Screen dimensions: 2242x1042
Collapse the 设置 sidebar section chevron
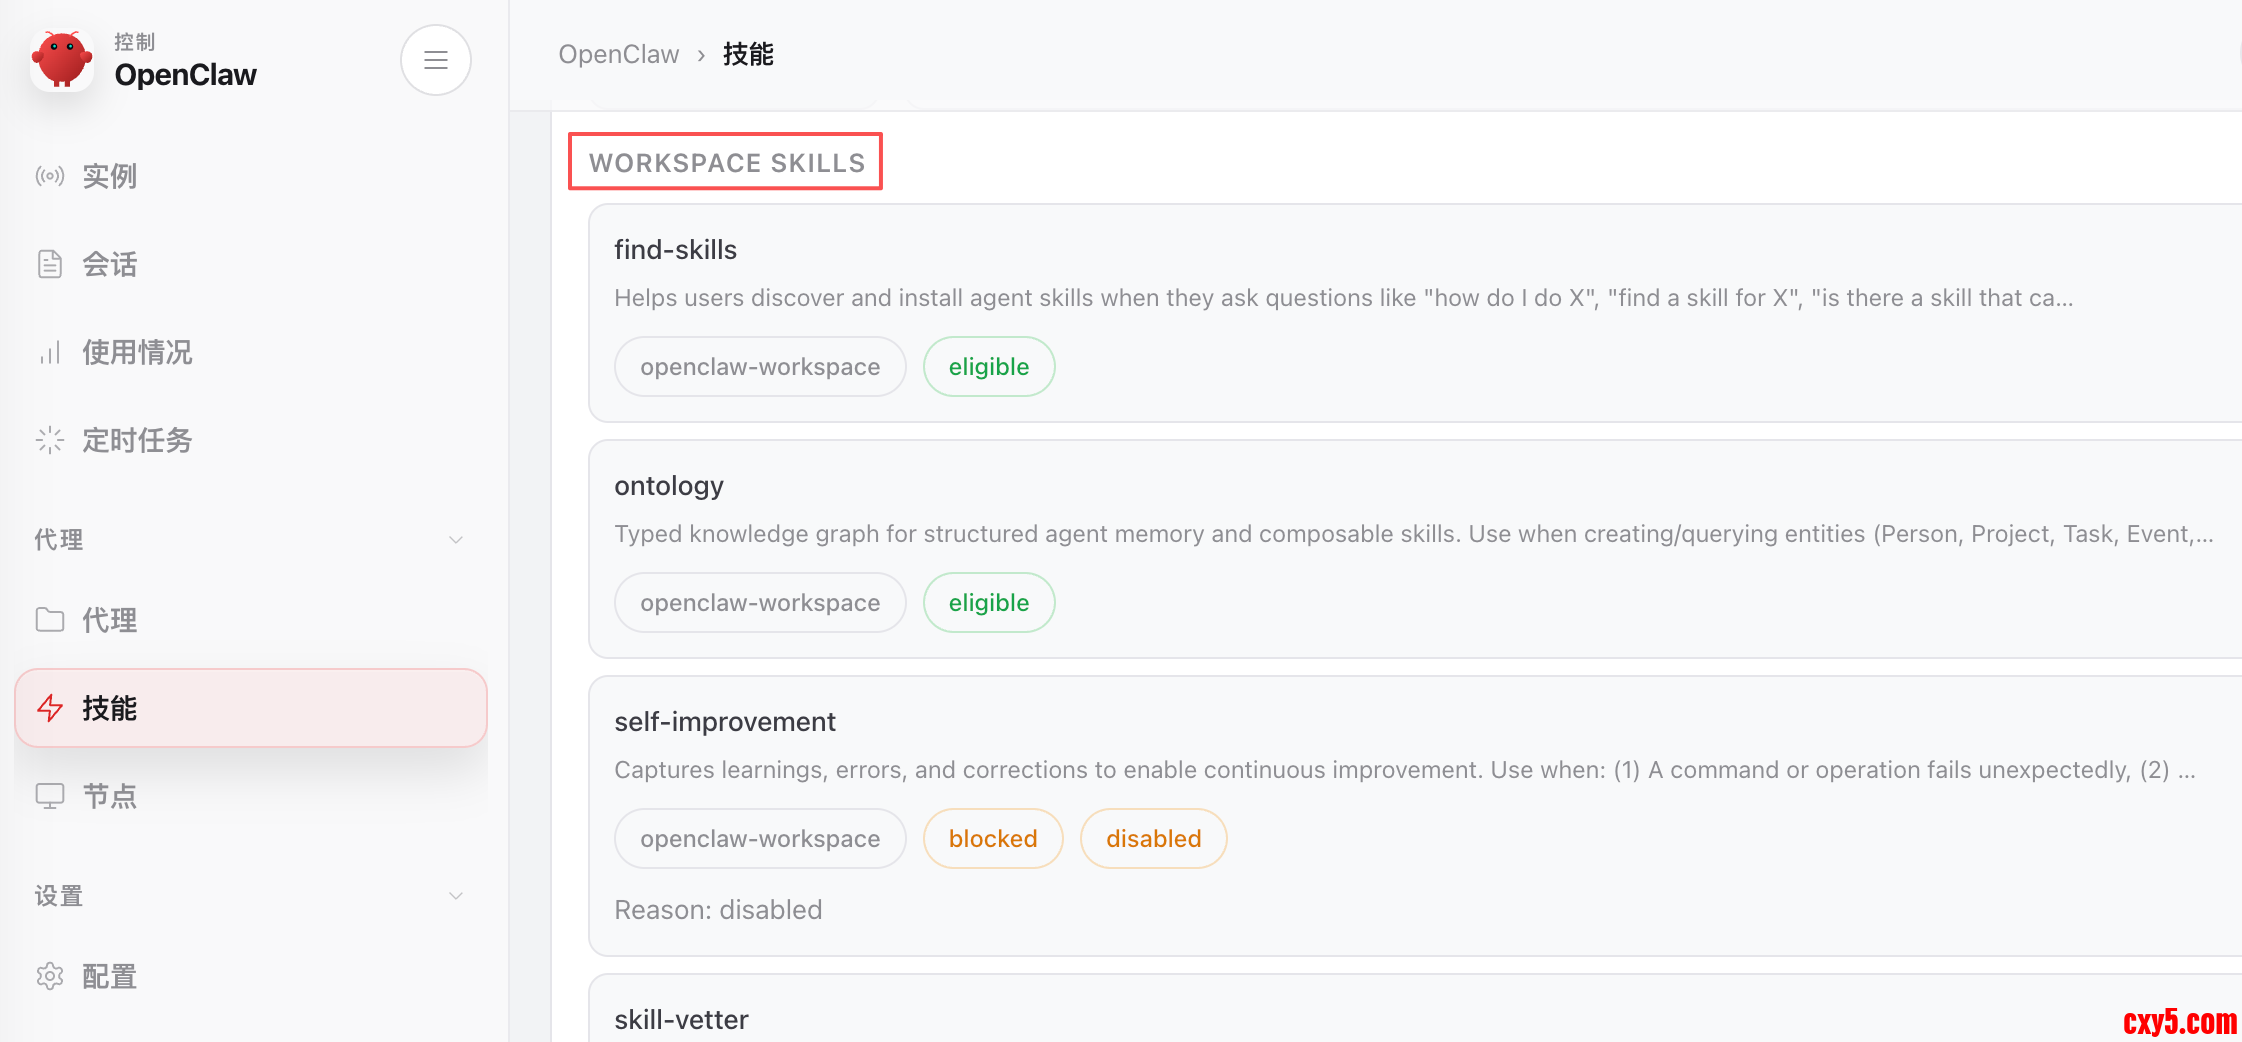(x=456, y=896)
